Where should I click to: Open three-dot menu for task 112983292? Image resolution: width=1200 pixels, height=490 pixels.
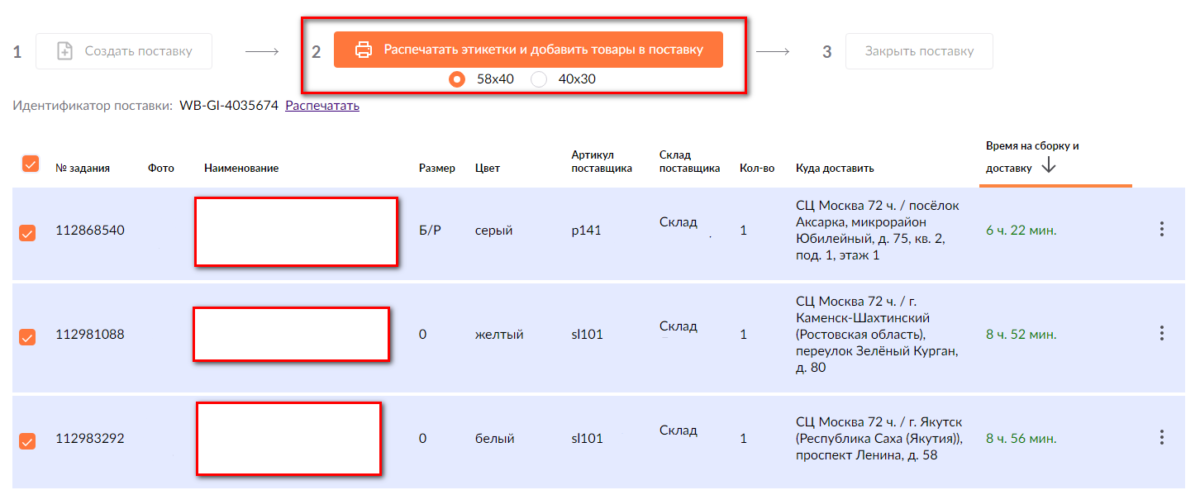coord(1161,438)
